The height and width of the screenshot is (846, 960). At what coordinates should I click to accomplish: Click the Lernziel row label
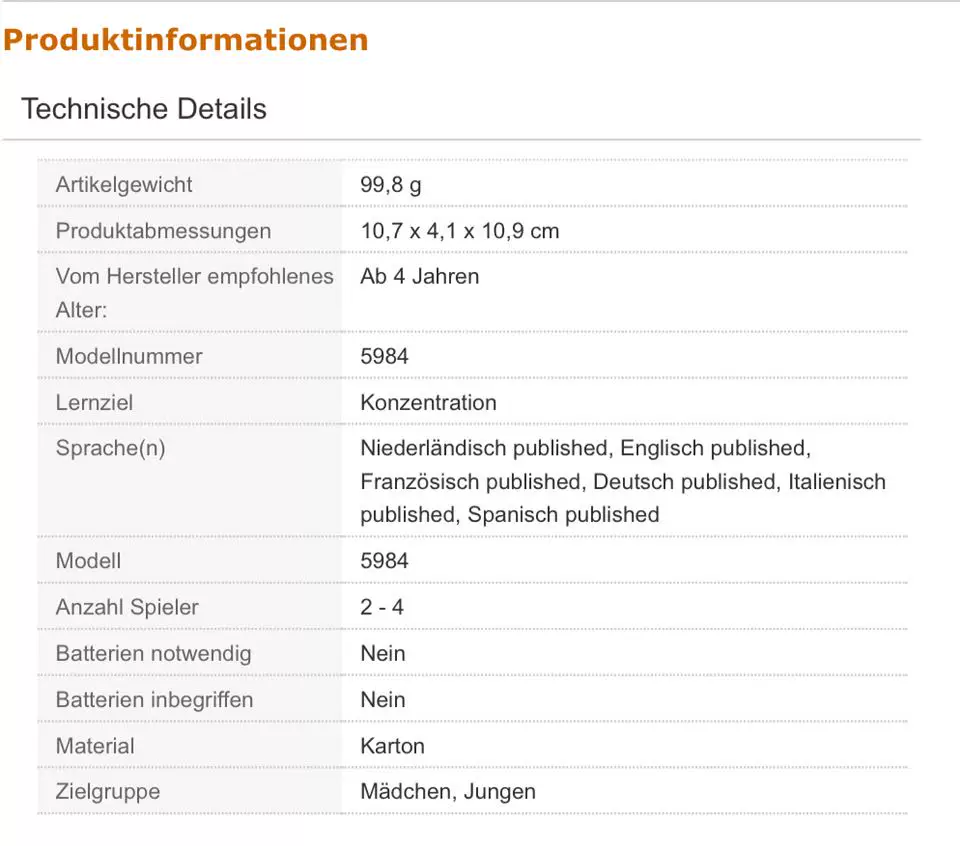(x=94, y=402)
